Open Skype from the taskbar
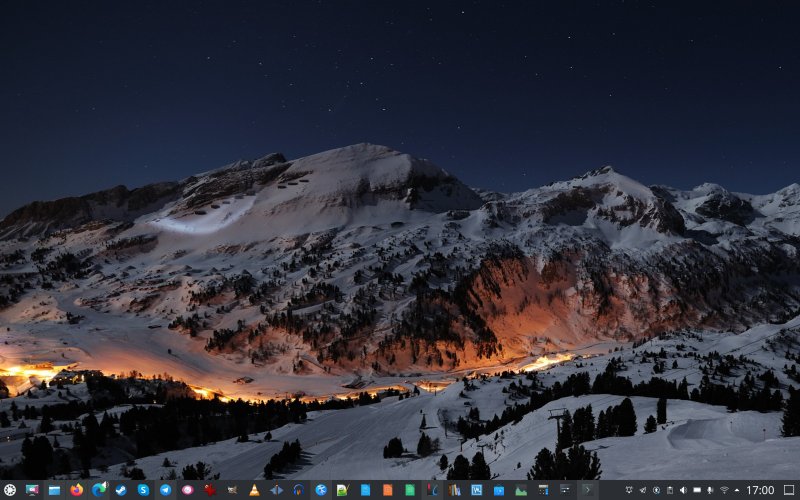This screenshot has height=500, width=800. [143, 490]
